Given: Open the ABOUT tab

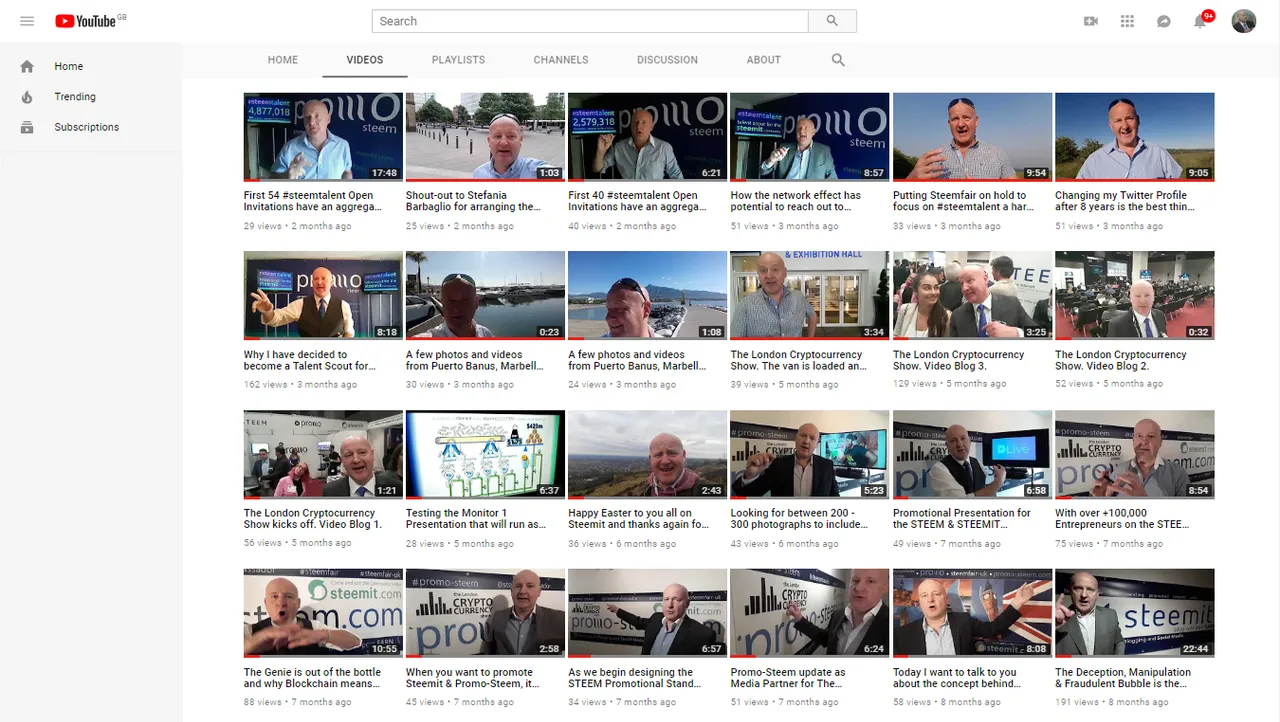Looking at the screenshot, I should [764, 60].
